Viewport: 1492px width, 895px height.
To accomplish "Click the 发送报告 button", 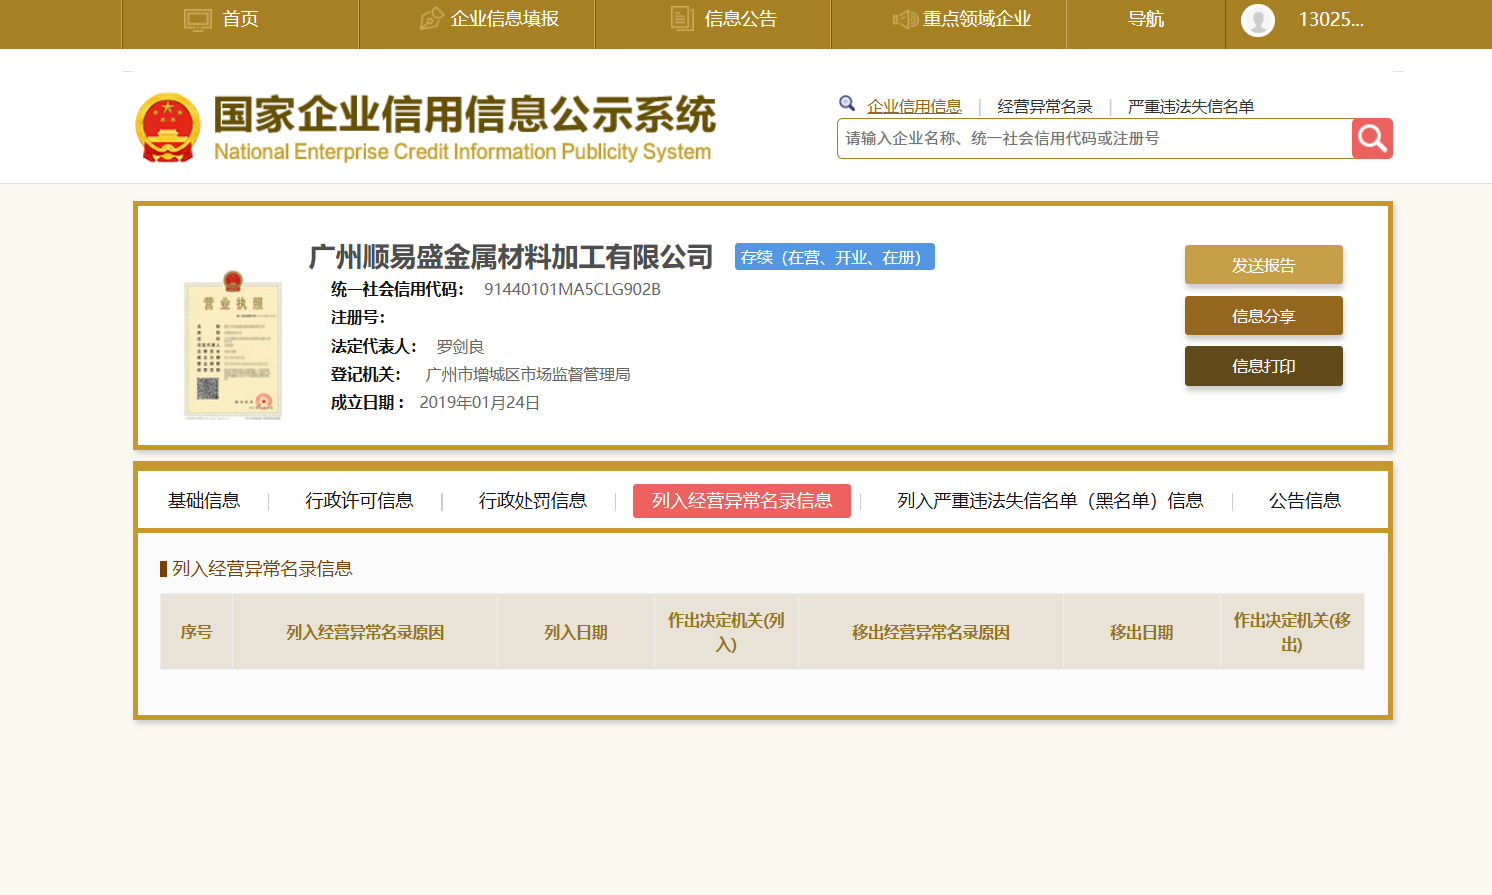I will point(1263,265).
